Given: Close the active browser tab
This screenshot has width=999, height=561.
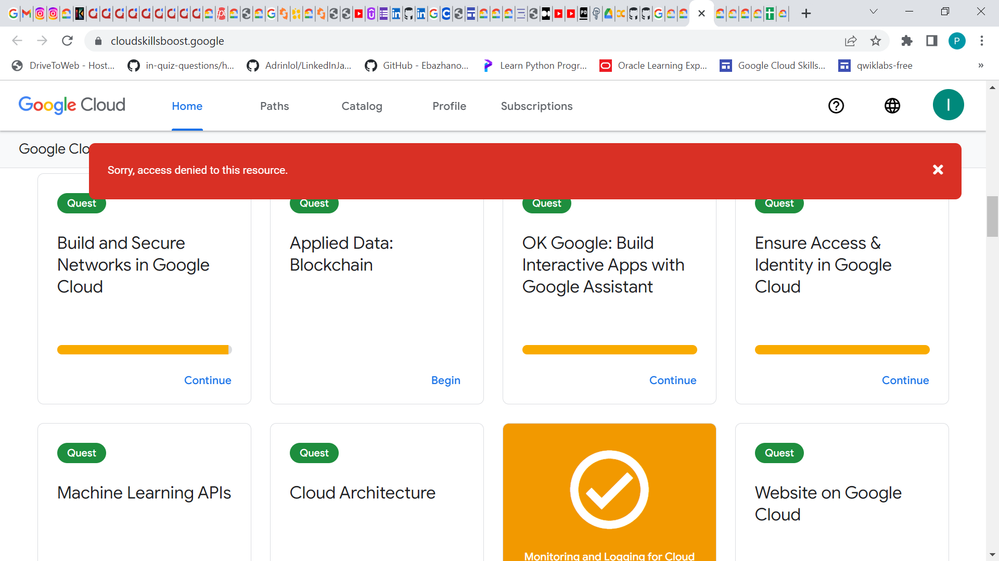Looking at the screenshot, I should click(x=701, y=13).
